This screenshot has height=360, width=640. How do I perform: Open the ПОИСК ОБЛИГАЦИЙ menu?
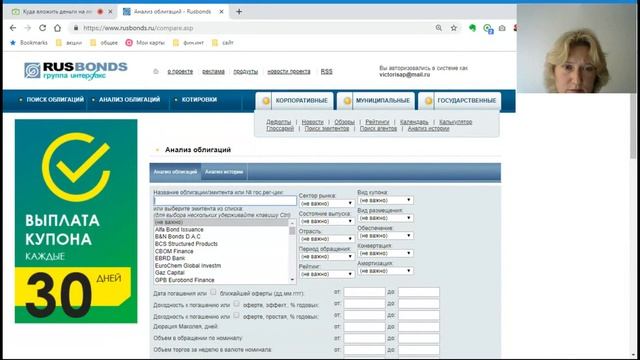click(x=55, y=100)
